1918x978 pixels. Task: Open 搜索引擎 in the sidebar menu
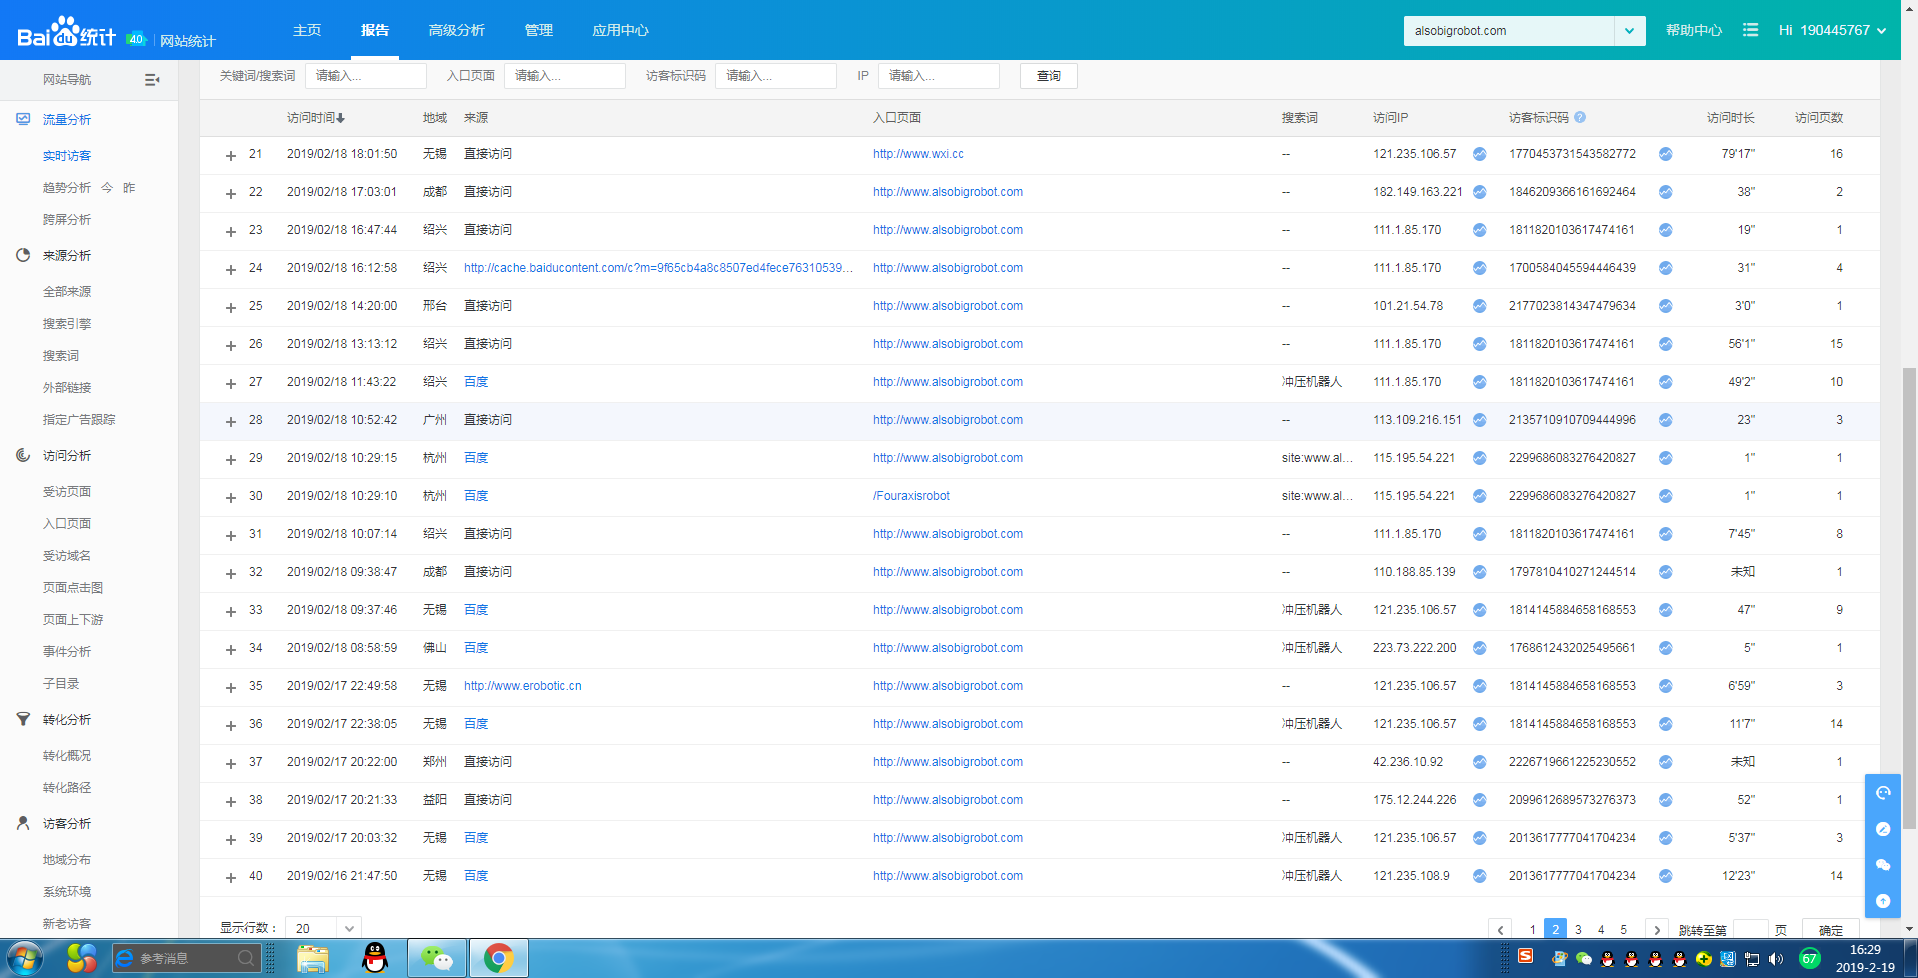tap(67, 324)
